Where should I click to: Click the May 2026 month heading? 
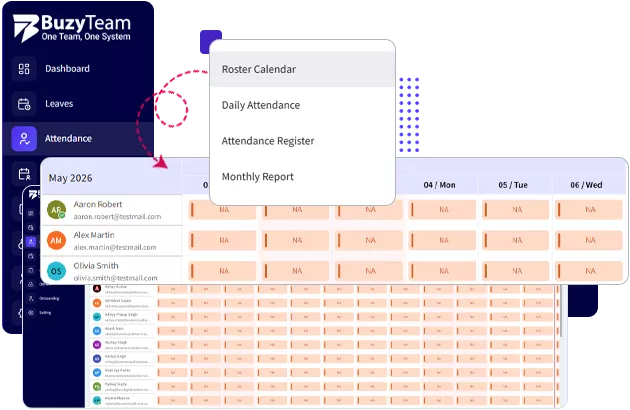tap(70, 178)
